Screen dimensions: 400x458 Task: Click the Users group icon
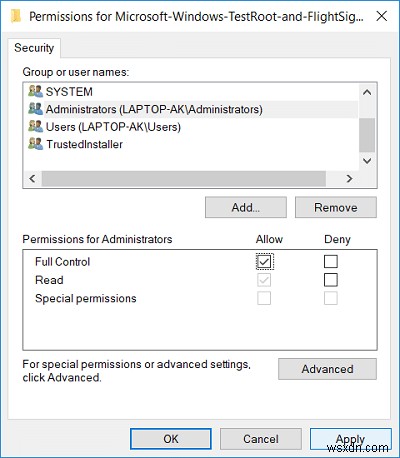point(35,127)
